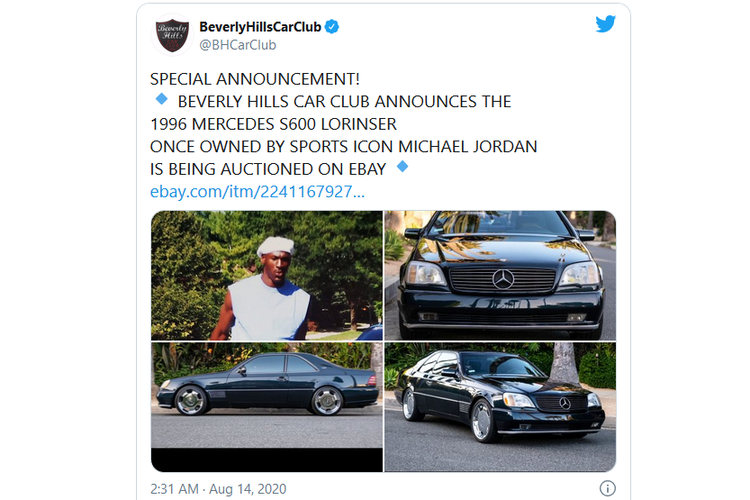Click the MICHAEL JORDAN text line
750x500 pixels.
click(x=468, y=146)
